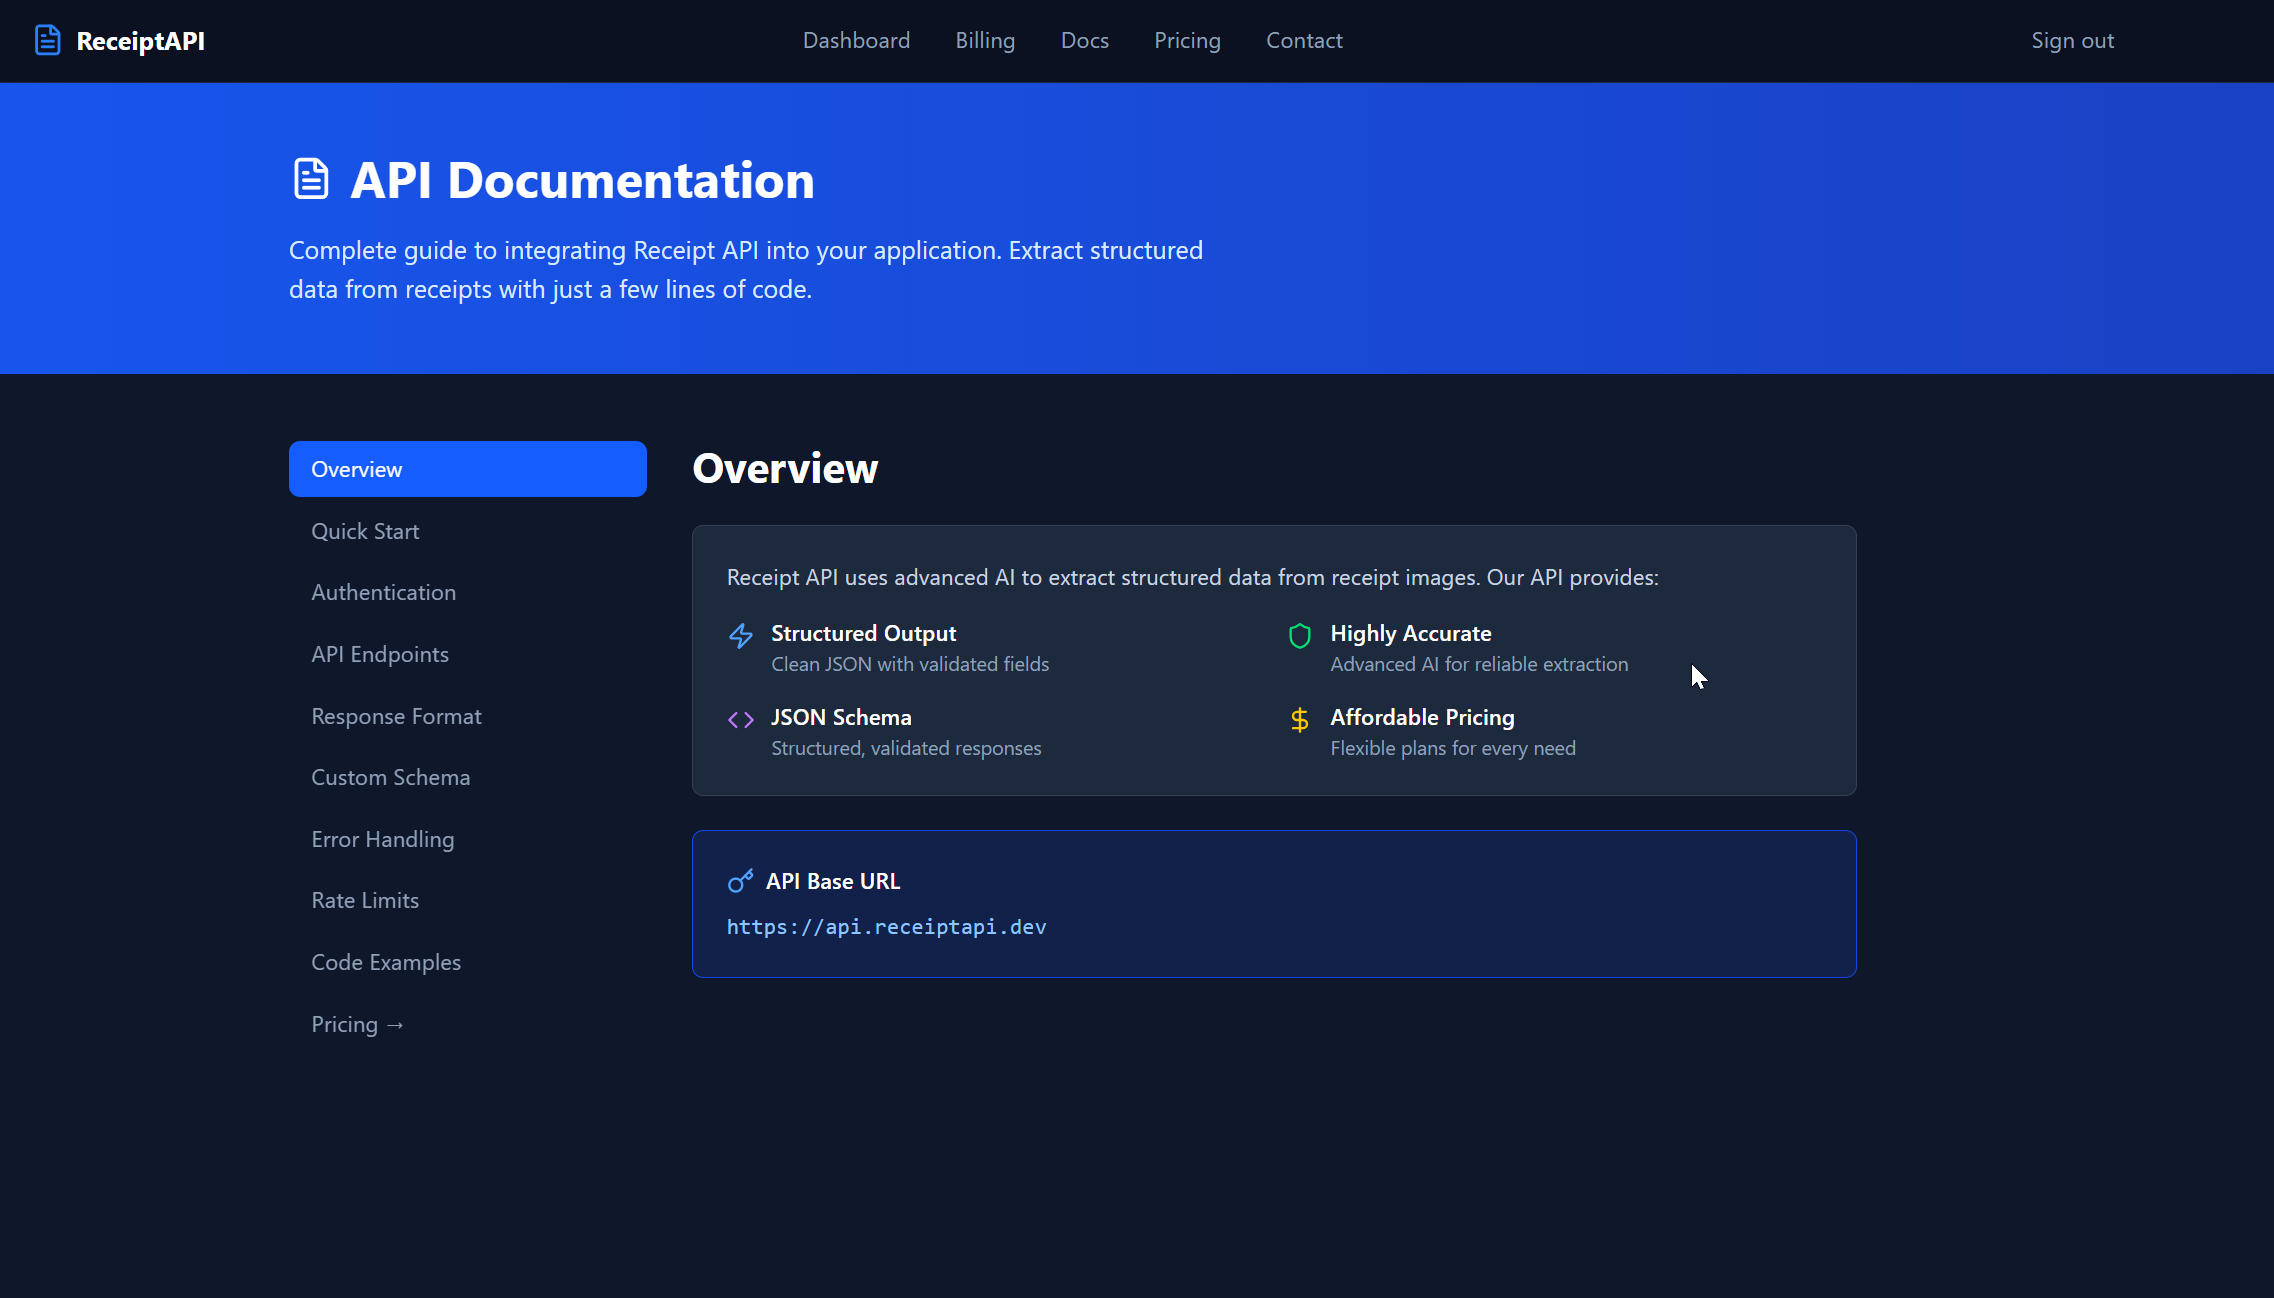Follow the Pricing arrow link in the sidebar
The height and width of the screenshot is (1298, 2274).
357,1024
